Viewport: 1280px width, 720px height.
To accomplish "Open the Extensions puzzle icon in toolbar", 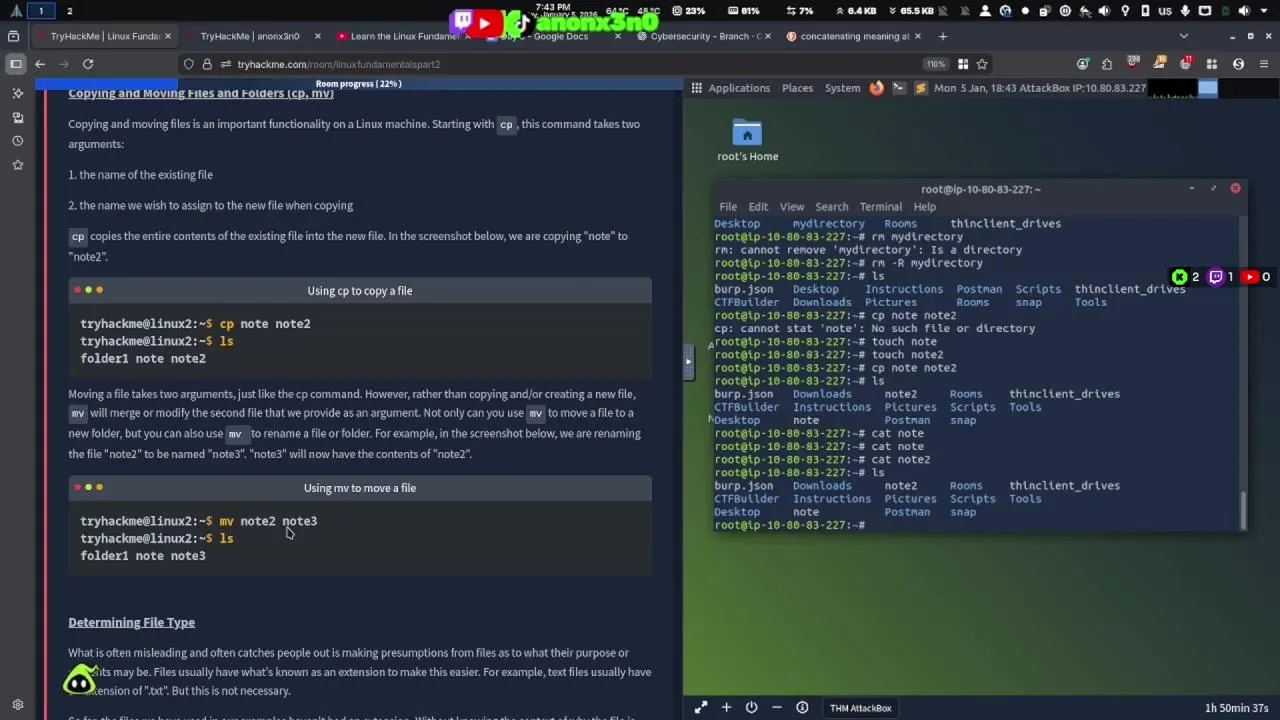I will [1107, 64].
